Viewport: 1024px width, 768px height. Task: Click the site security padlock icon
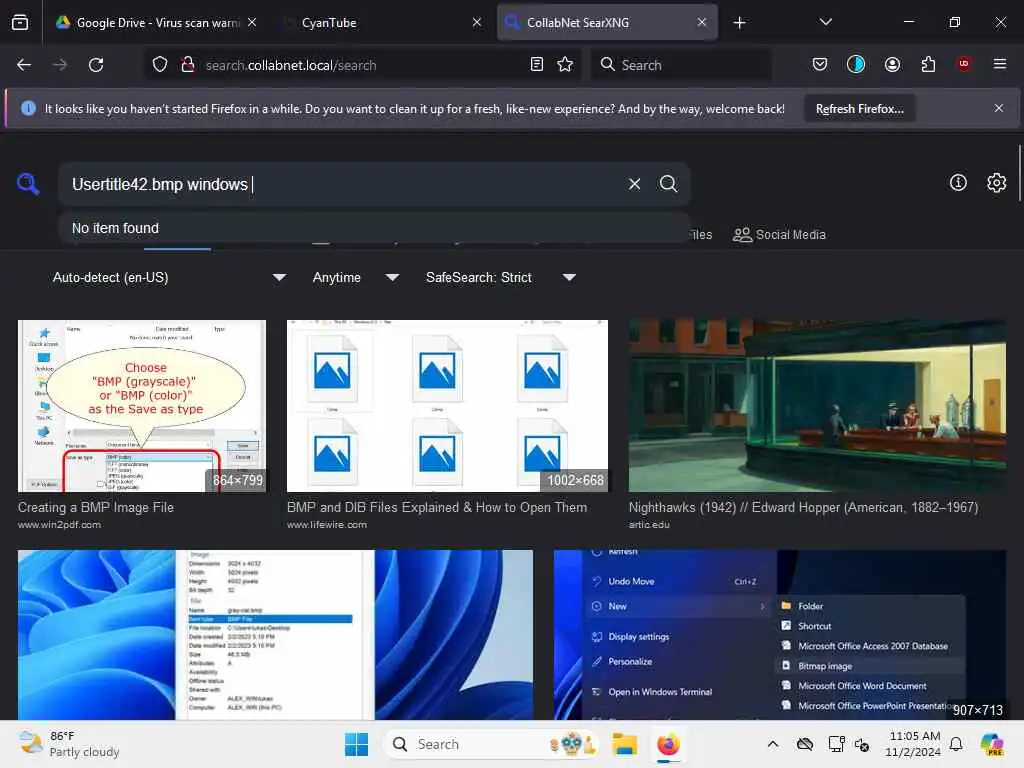tap(188, 65)
